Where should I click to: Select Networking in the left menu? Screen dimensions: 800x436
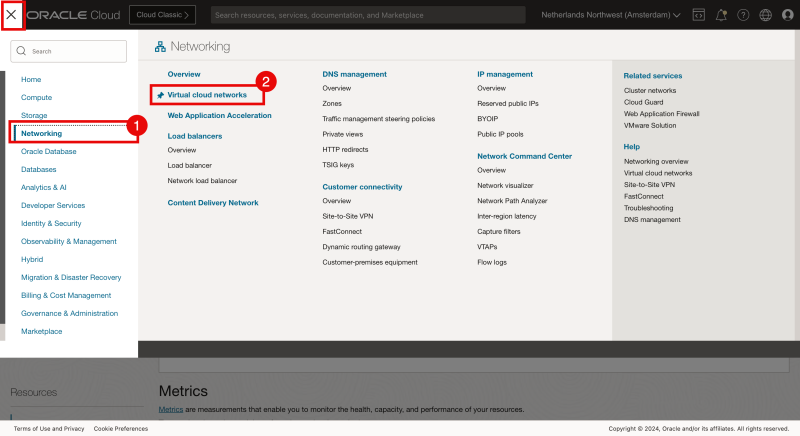click(41, 133)
